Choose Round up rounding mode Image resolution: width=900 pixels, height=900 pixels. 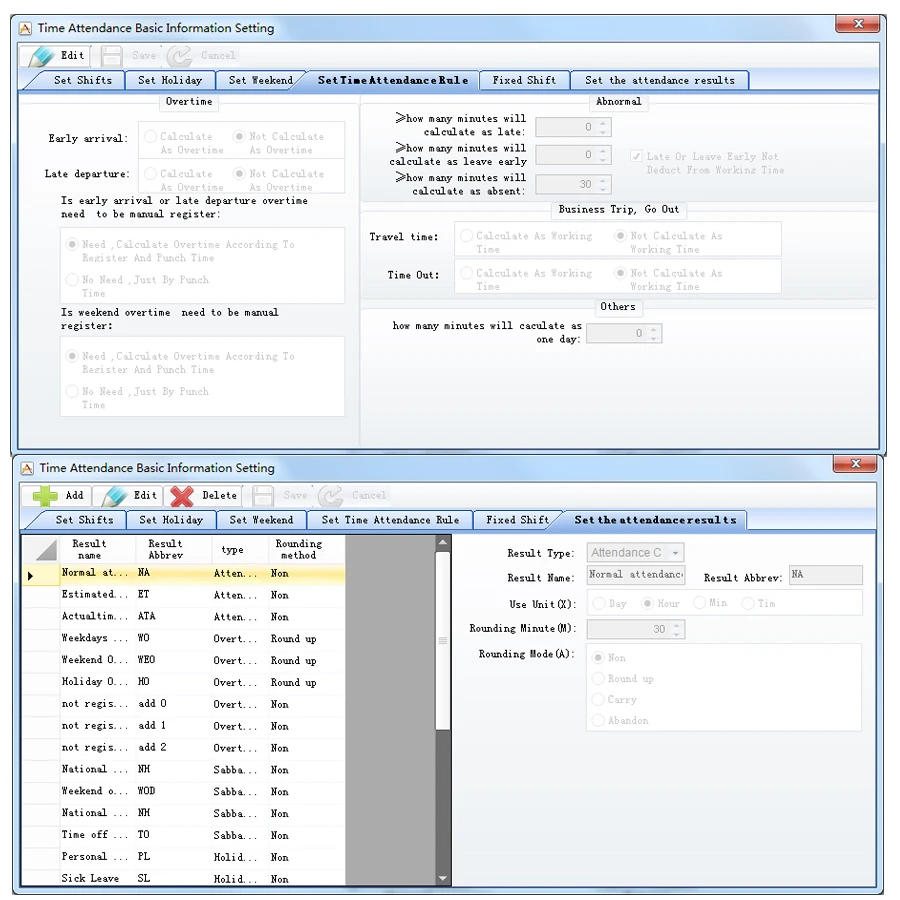click(598, 679)
